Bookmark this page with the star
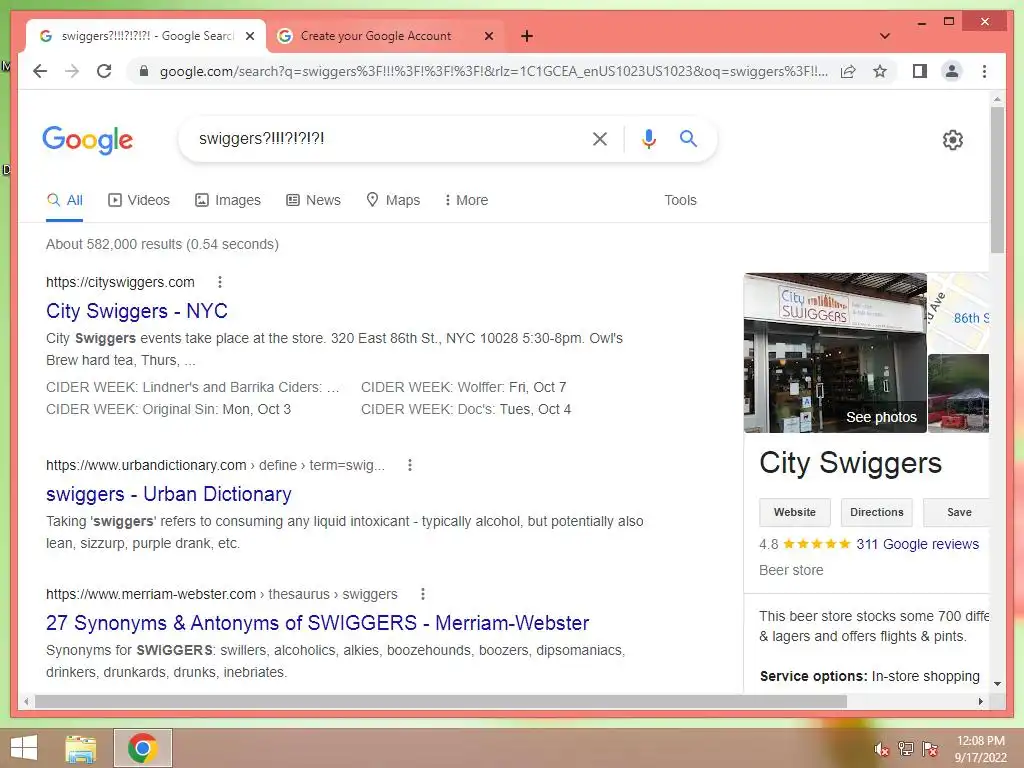The image size is (1024, 768). pos(880,71)
